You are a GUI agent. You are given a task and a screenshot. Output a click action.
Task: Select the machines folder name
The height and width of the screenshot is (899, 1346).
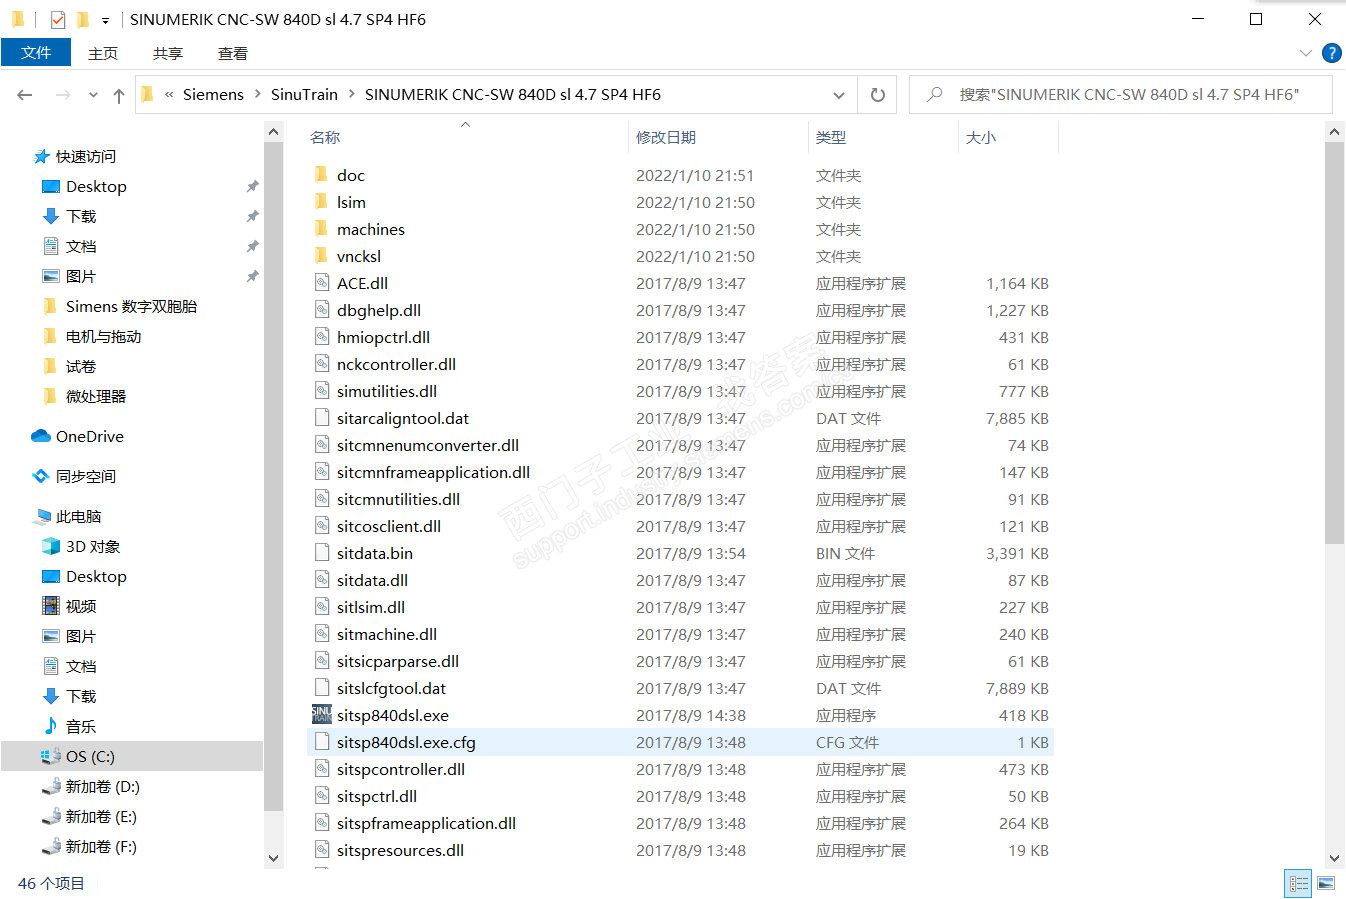(x=371, y=229)
